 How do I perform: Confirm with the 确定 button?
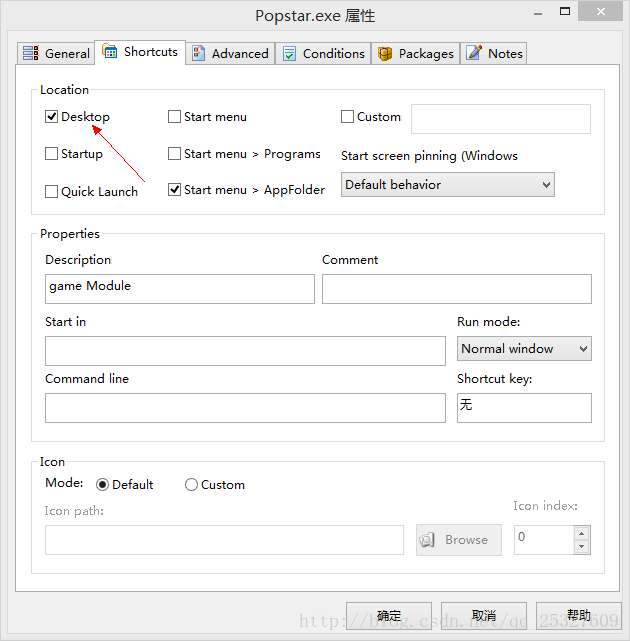pos(389,616)
